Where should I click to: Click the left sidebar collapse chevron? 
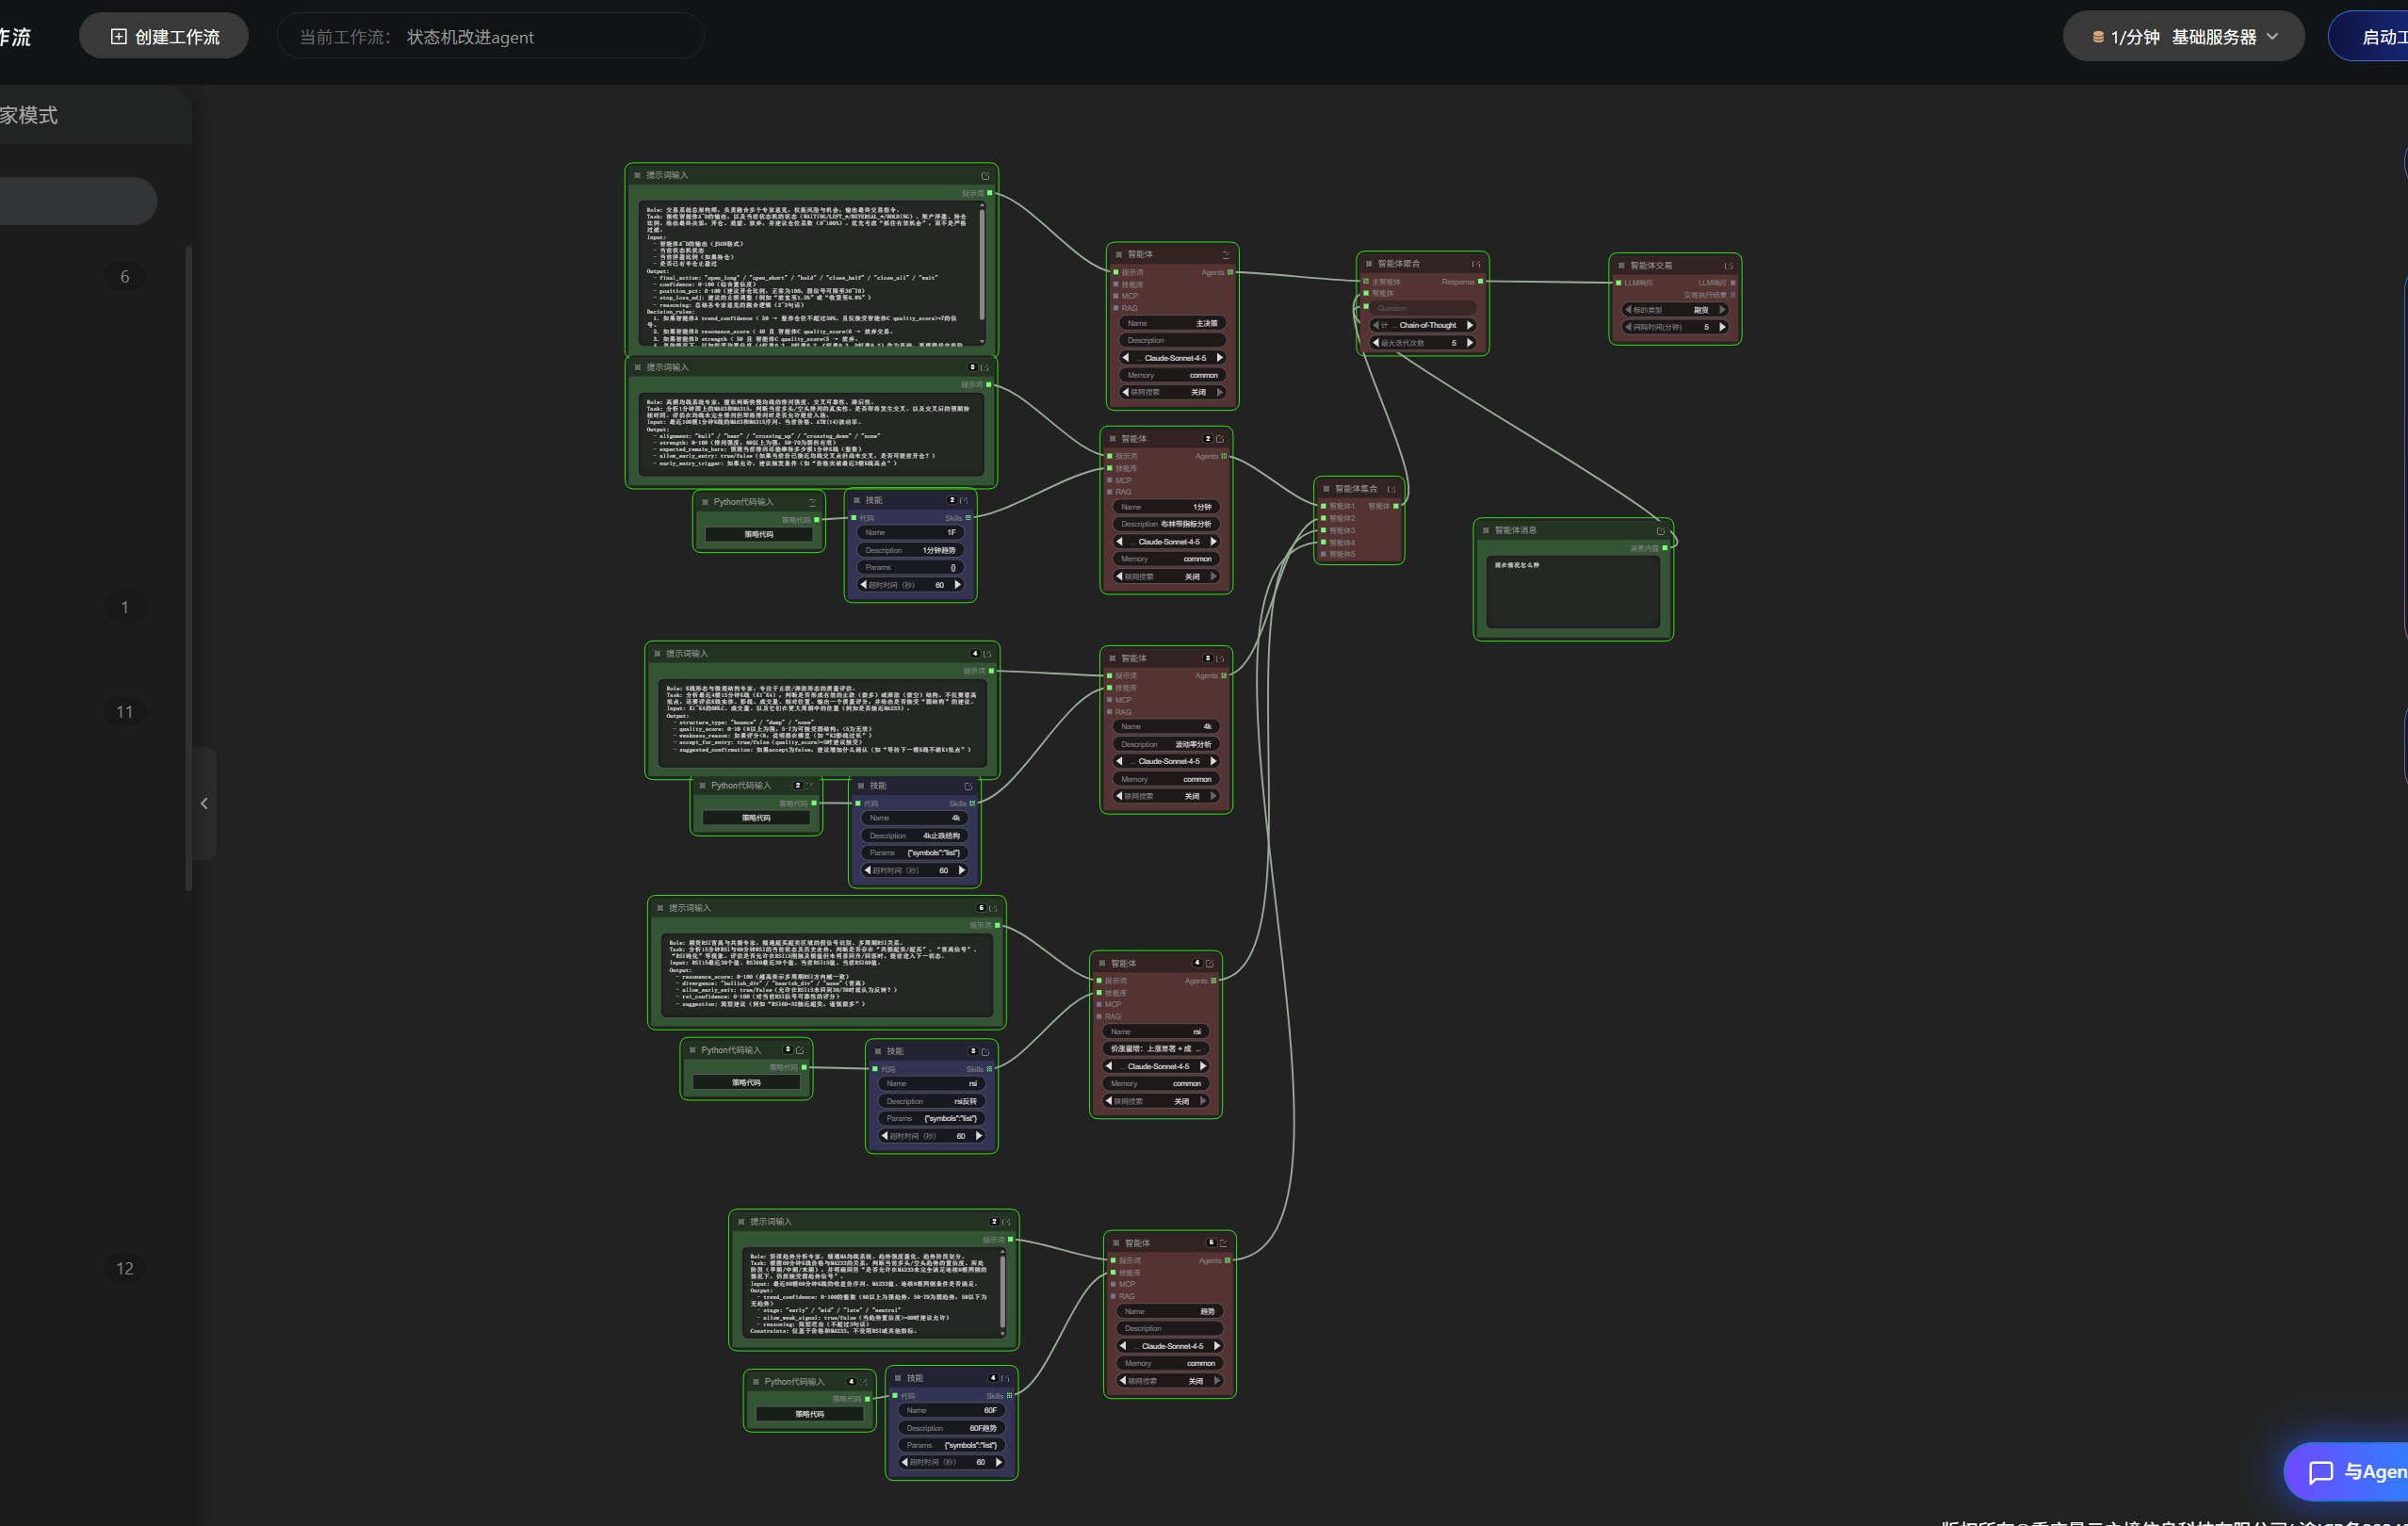coord(204,803)
